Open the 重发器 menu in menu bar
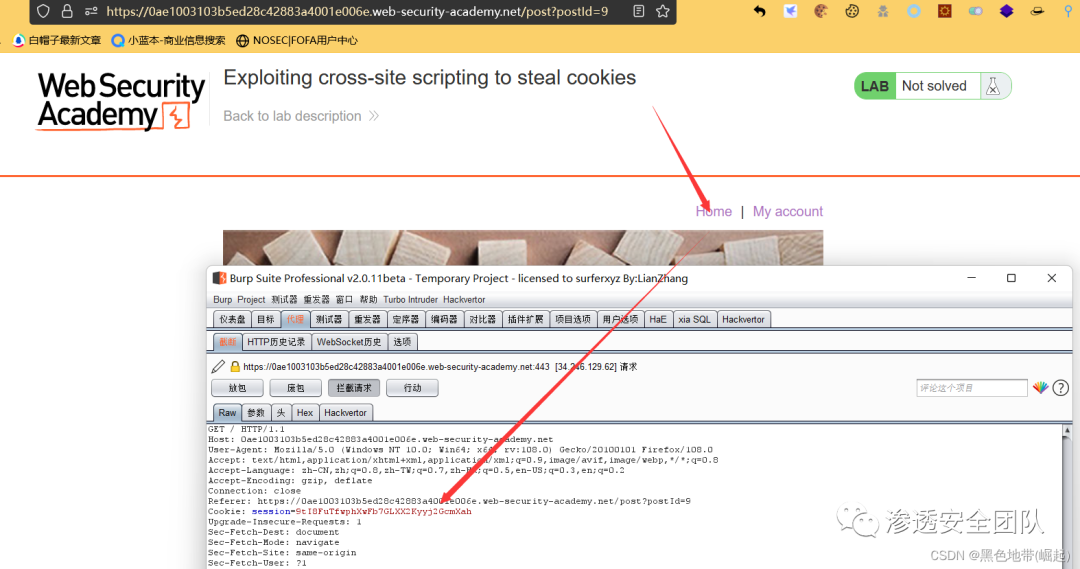This screenshot has width=1080, height=569. click(x=317, y=300)
